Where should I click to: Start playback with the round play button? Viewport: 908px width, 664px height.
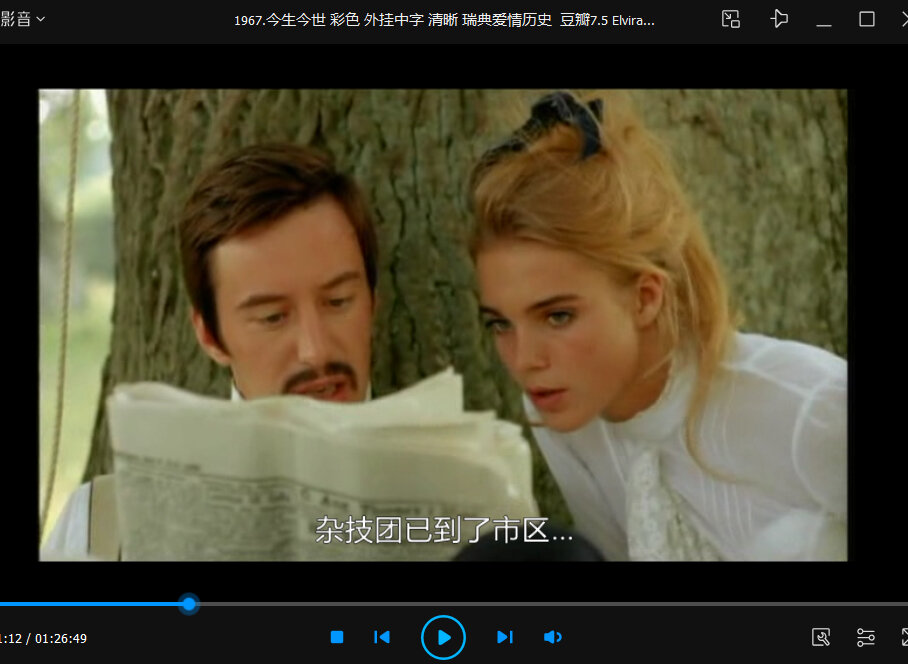444,637
